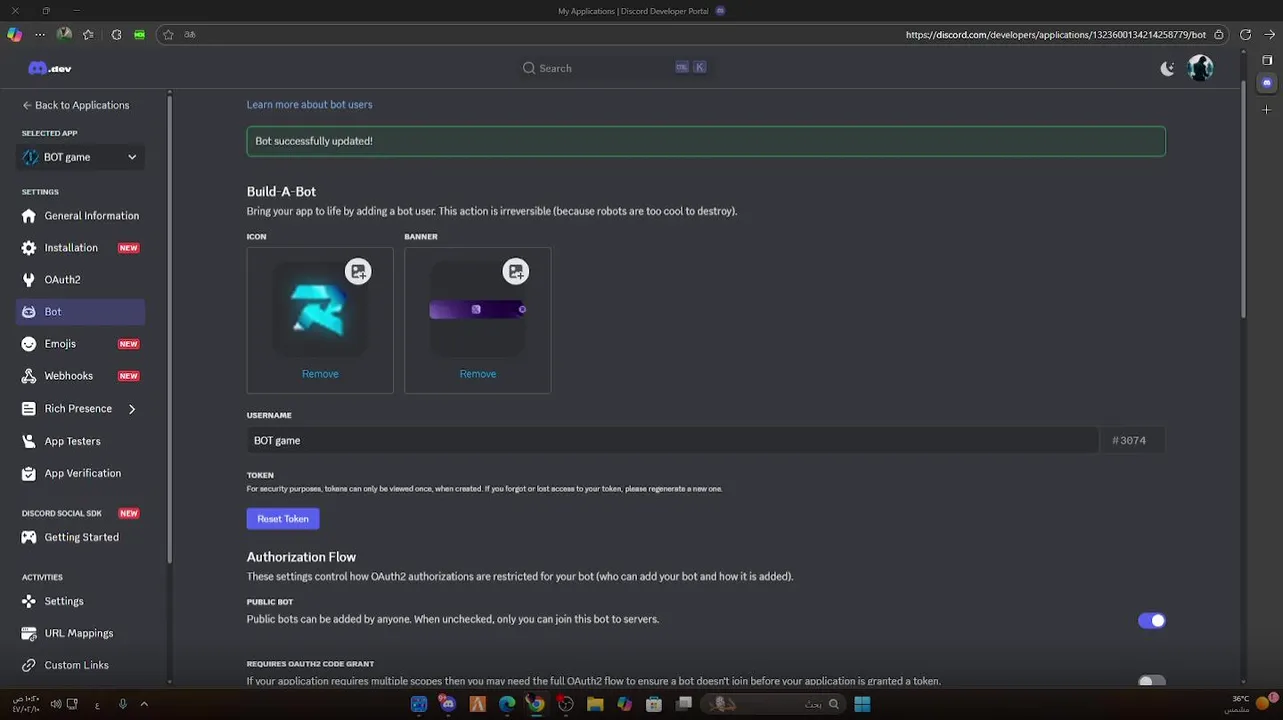Open the browser favorites star-list icon

88,34
